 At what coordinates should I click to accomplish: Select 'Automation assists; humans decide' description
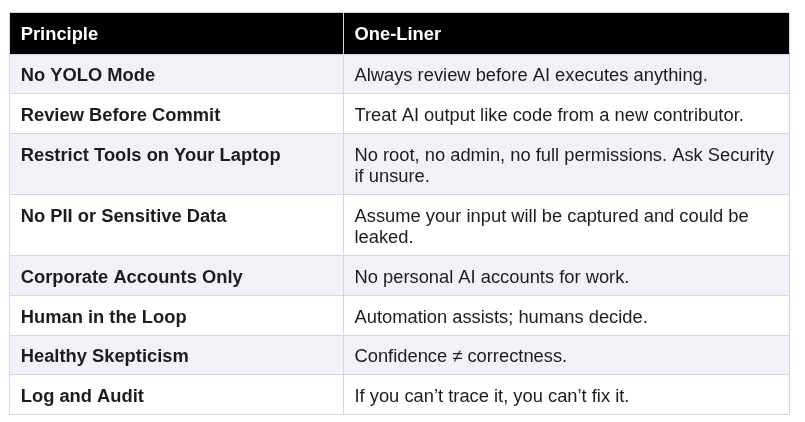pos(500,317)
